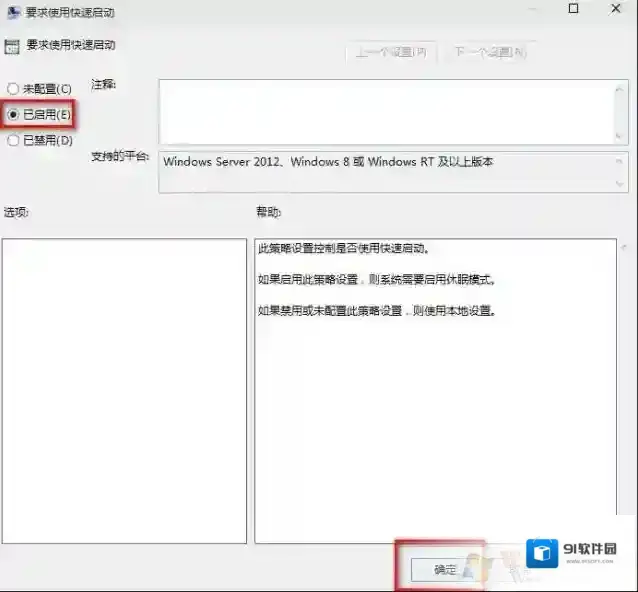Confirm with the 确定 button
This screenshot has width=638, height=592.
pos(443,569)
